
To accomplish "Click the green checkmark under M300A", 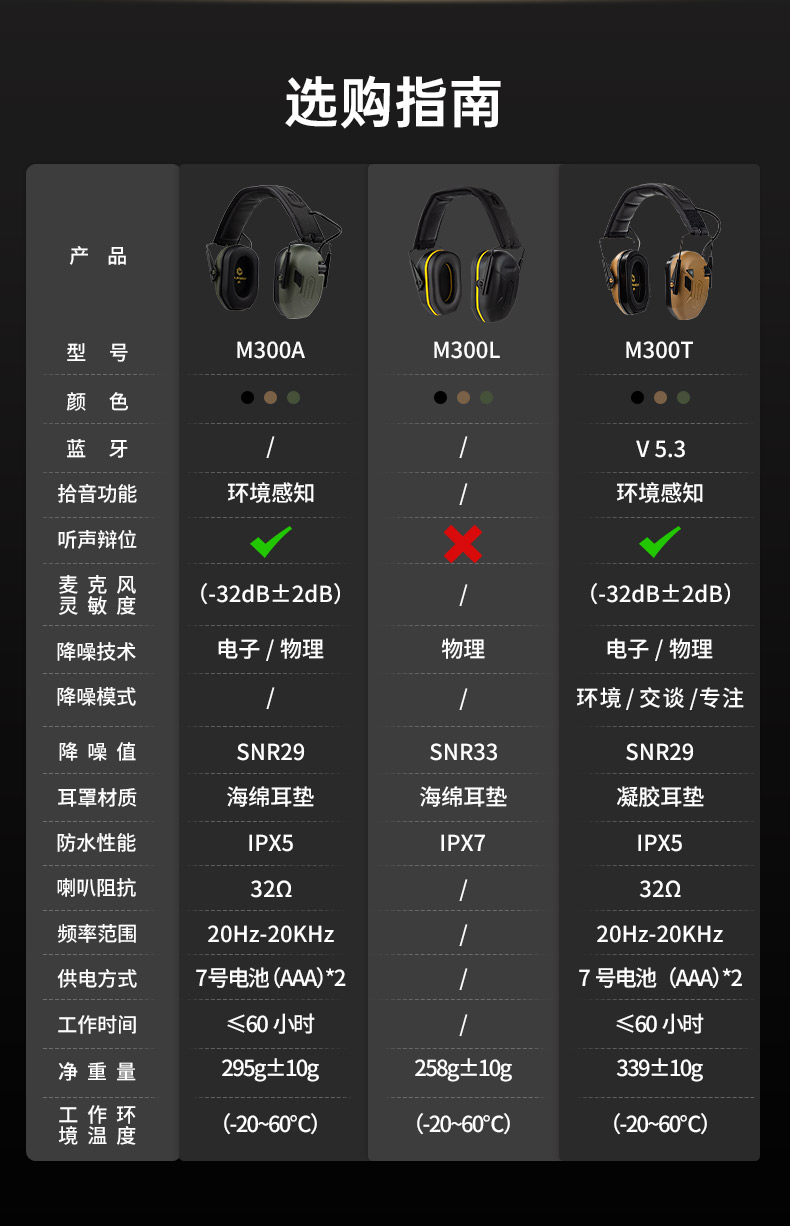I will point(271,541).
